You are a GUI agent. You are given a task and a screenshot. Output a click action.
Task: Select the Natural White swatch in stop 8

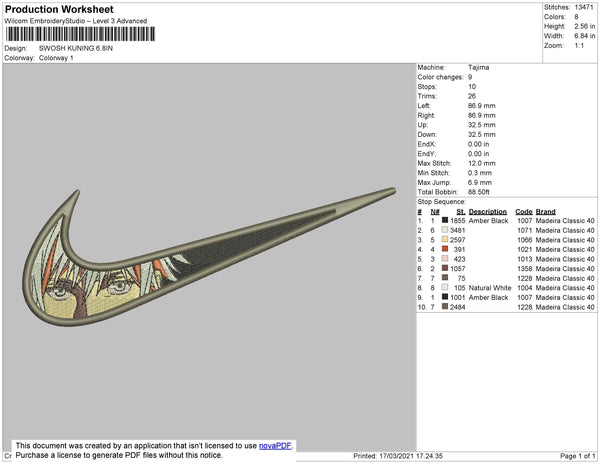pyautogui.click(x=444, y=288)
